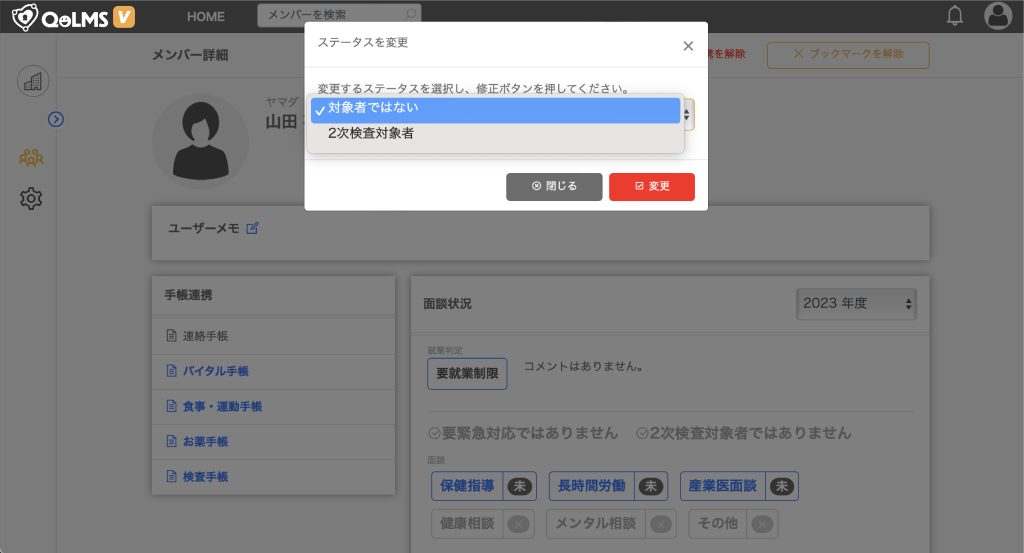Click the gray 閉じる button

click(x=554, y=186)
